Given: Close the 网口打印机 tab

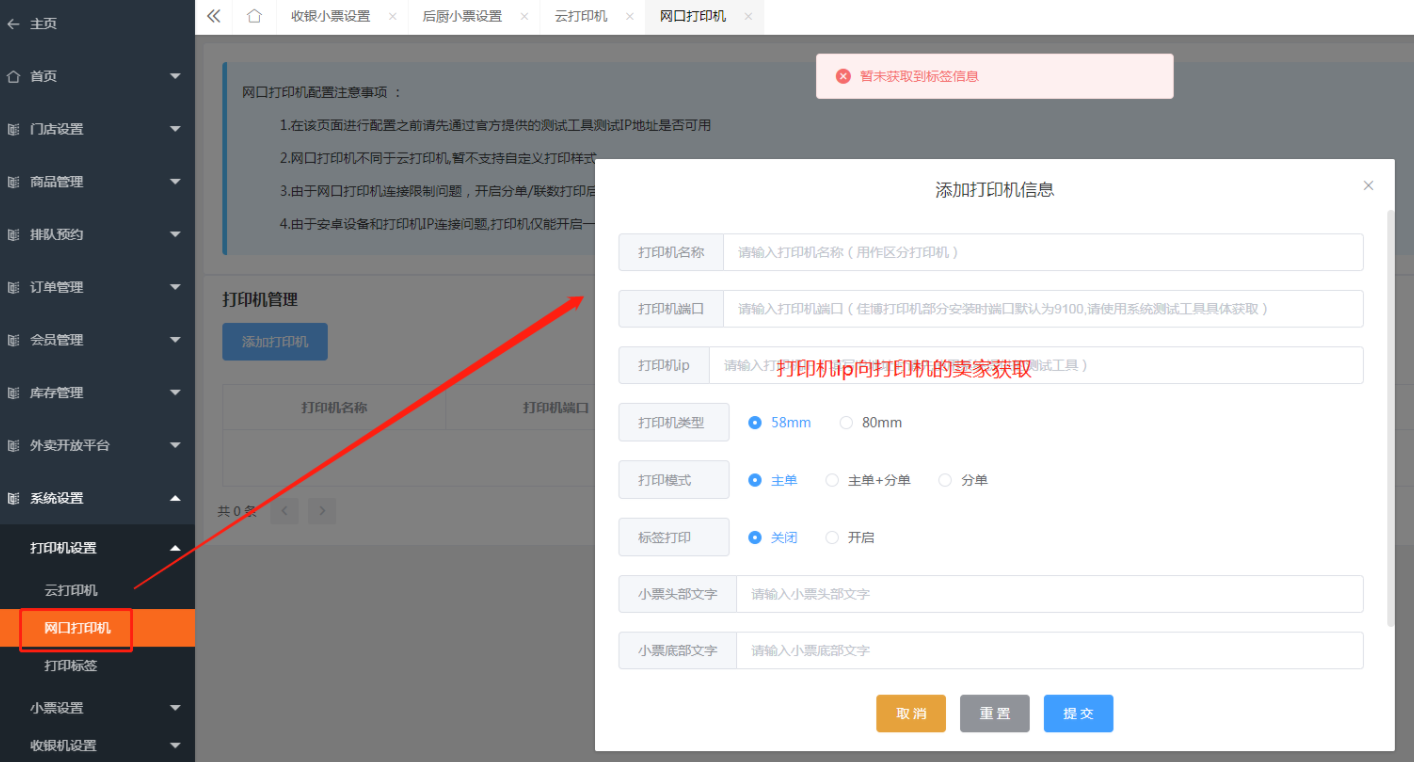Looking at the screenshot, I should [748, 17].
